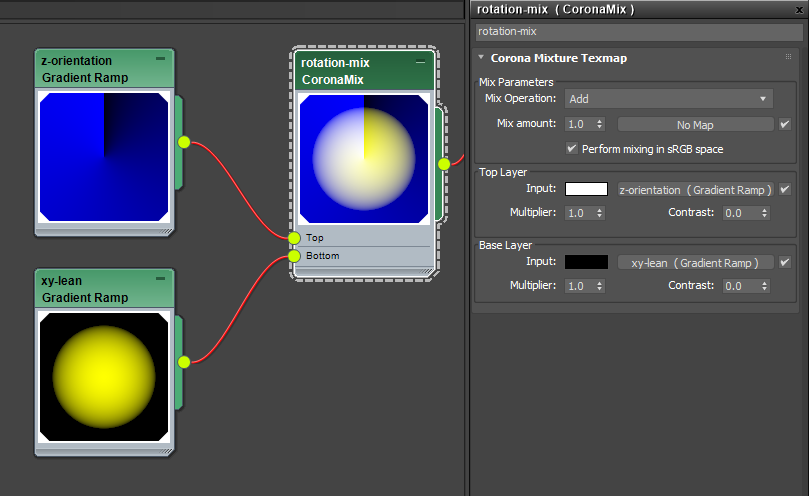This screenshot has width=809, height=496.
Task: Click the rotation-mix ( CoronaMix ) panel title
Action: [x=556, y=9]
